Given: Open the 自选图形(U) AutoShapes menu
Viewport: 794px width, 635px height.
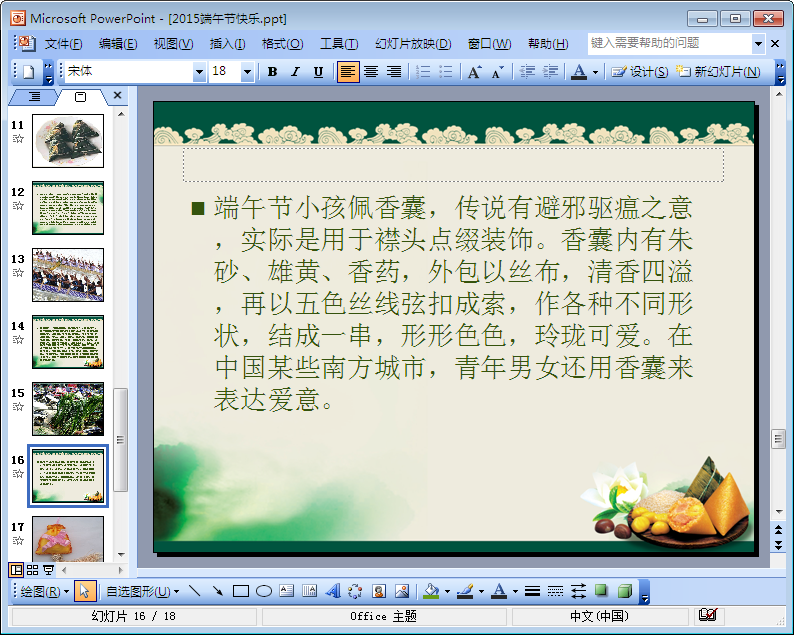Looking at the screenshot, I should (x=143, y=591).
